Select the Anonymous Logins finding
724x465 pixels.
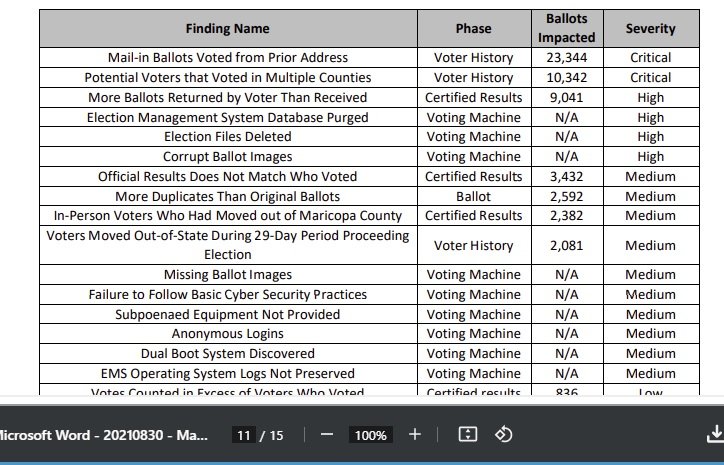pyautogui.click(x=228, y=334)
